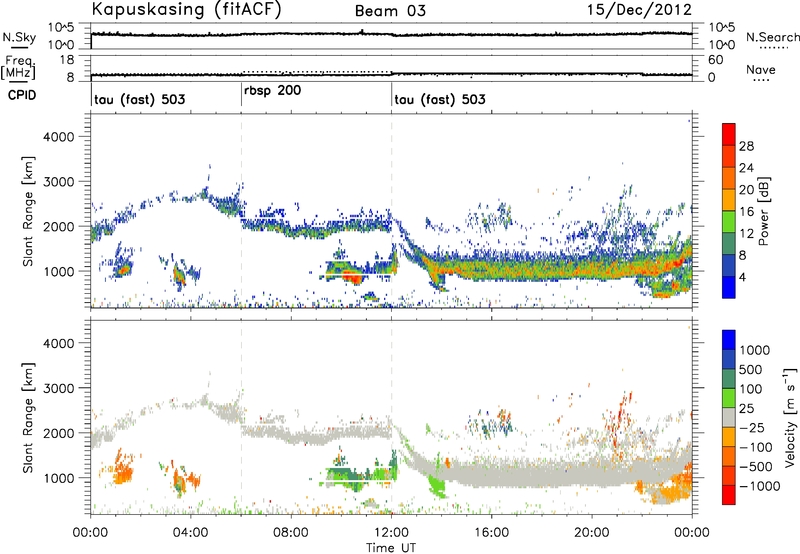The height and width of the screenshot is (554, 800).
Task: Click the '-25' tick on the velocity scale
Action: click(x=751, y=428)
